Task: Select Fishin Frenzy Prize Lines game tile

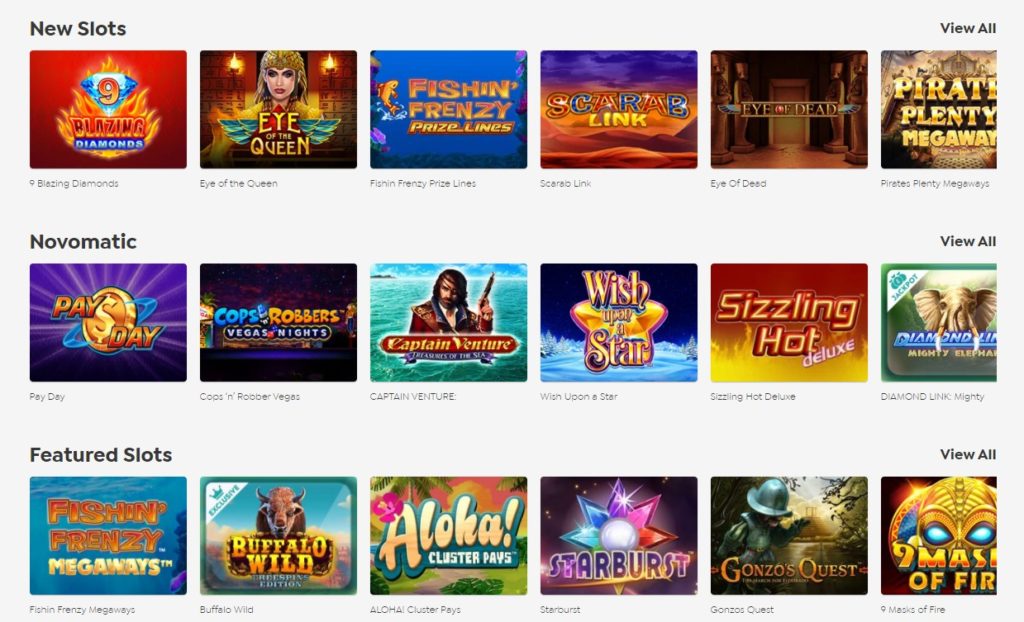Action: click(449, 109)
